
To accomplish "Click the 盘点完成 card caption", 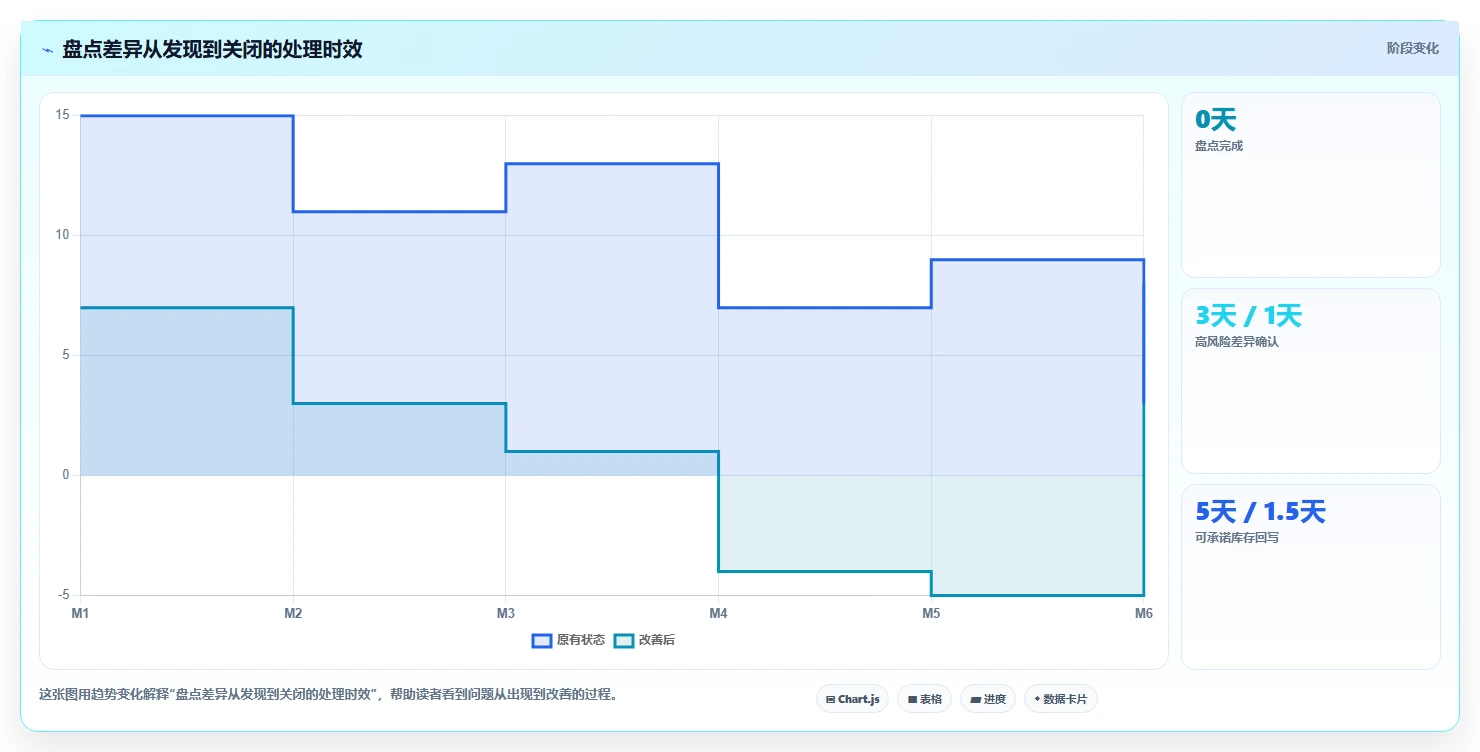I will 1219,146.
